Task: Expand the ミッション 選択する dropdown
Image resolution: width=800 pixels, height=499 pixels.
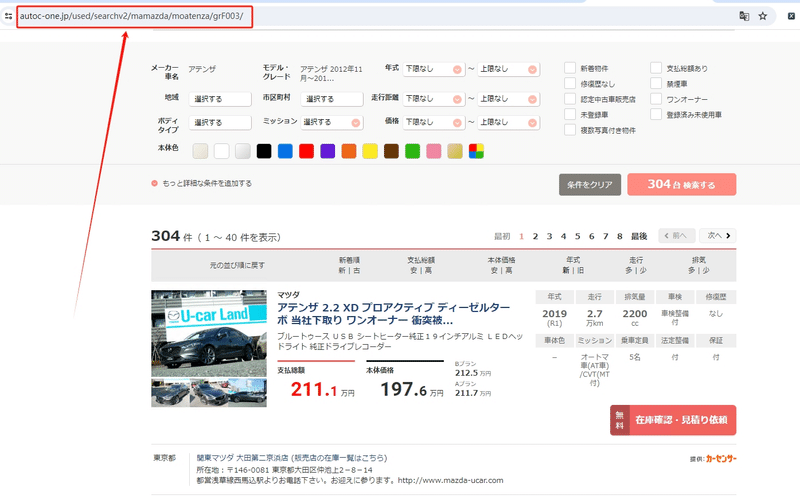Action: (332, 122)
